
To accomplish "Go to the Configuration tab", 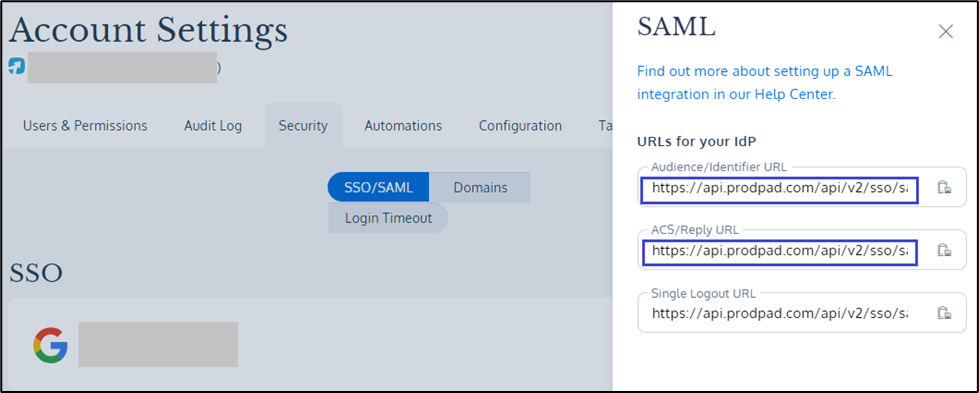I will (520, 126).
